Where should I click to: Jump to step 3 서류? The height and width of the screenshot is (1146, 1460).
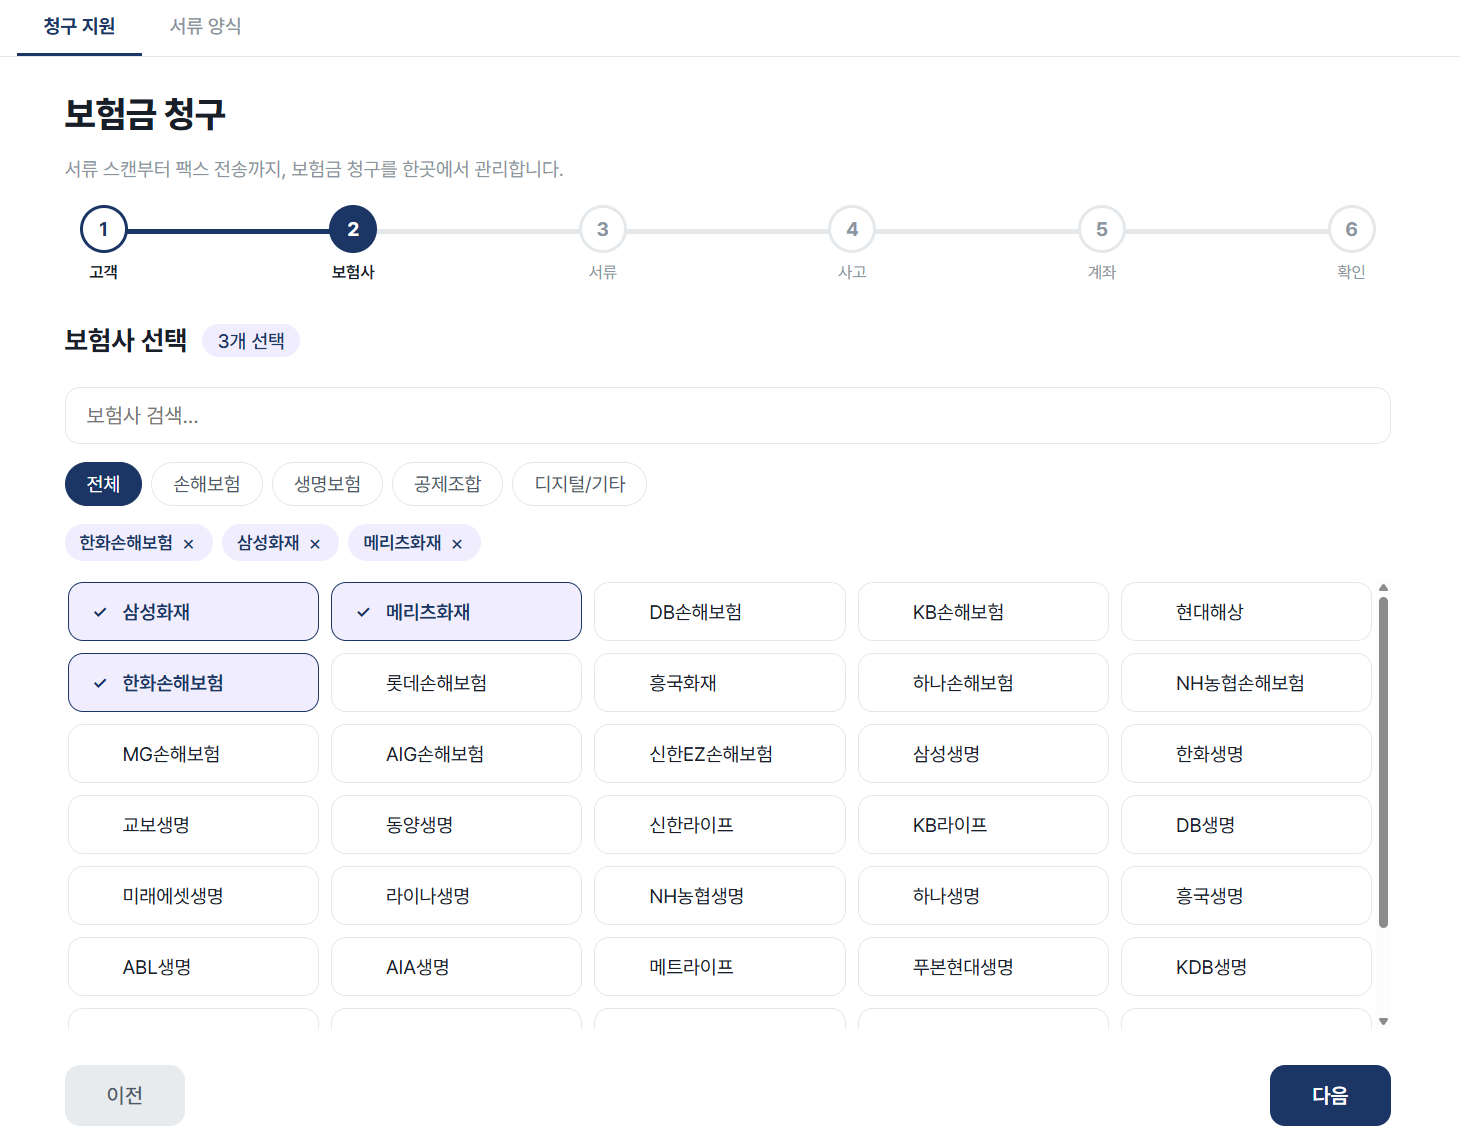click(602, 229)
